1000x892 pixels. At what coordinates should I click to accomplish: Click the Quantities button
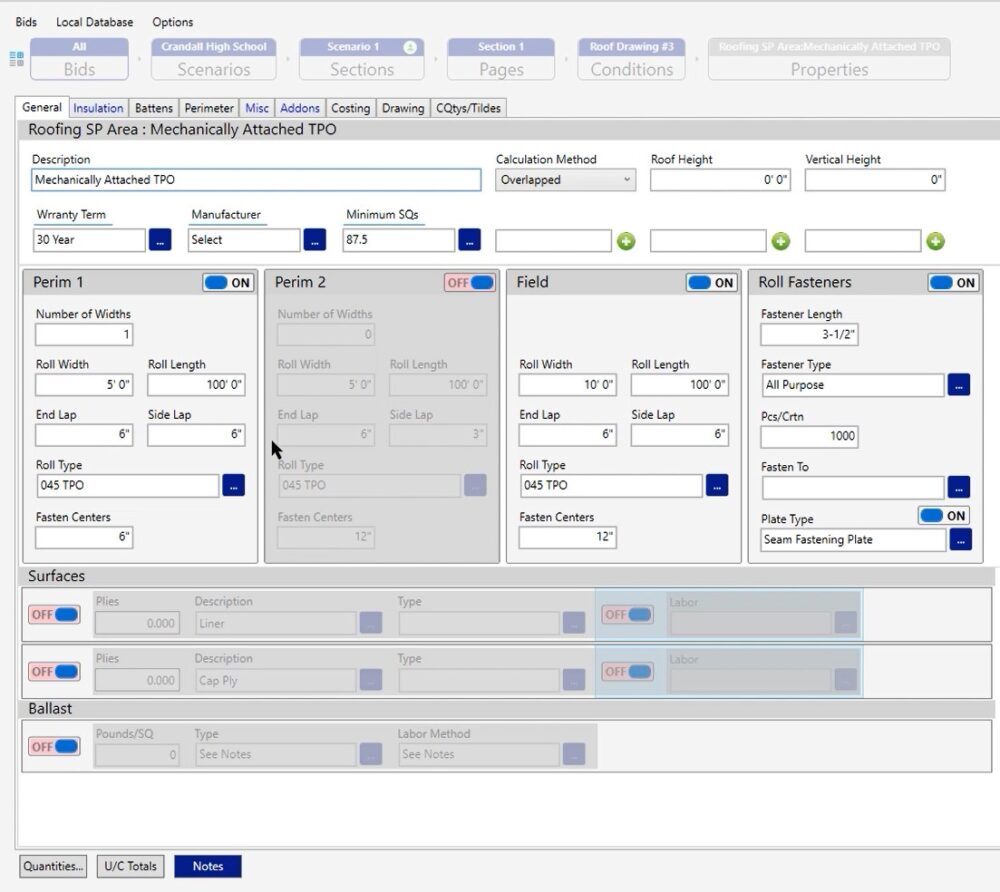[x=54, y=866]
